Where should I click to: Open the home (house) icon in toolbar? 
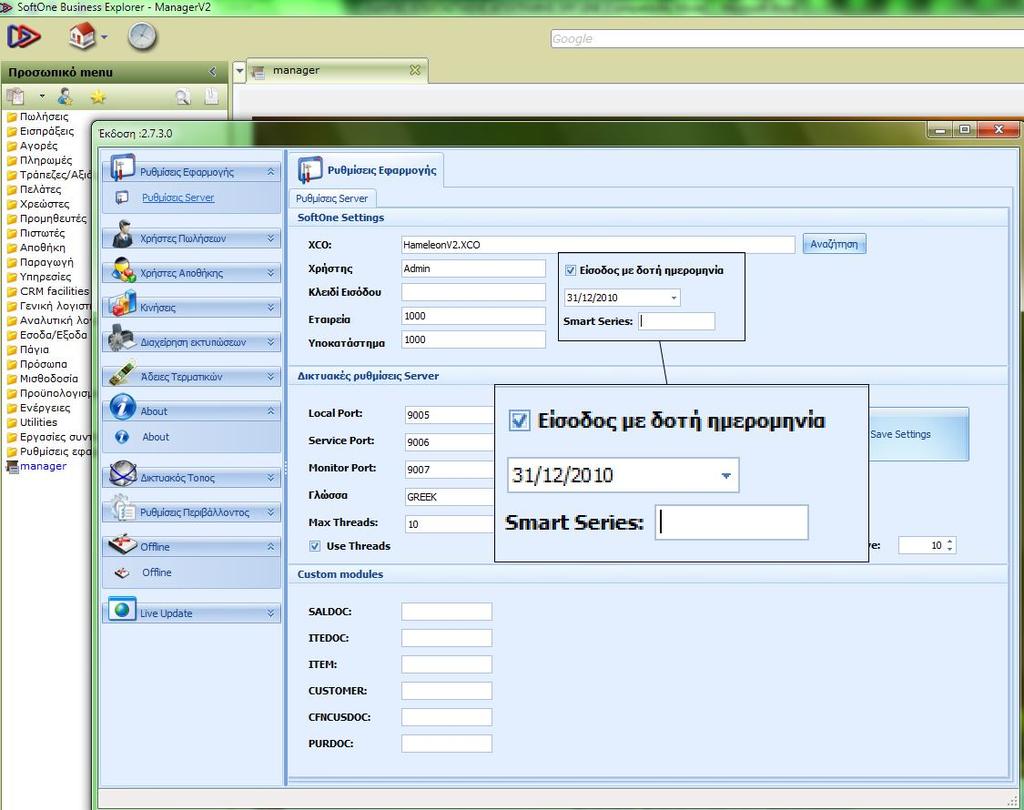tap(82, 35)
